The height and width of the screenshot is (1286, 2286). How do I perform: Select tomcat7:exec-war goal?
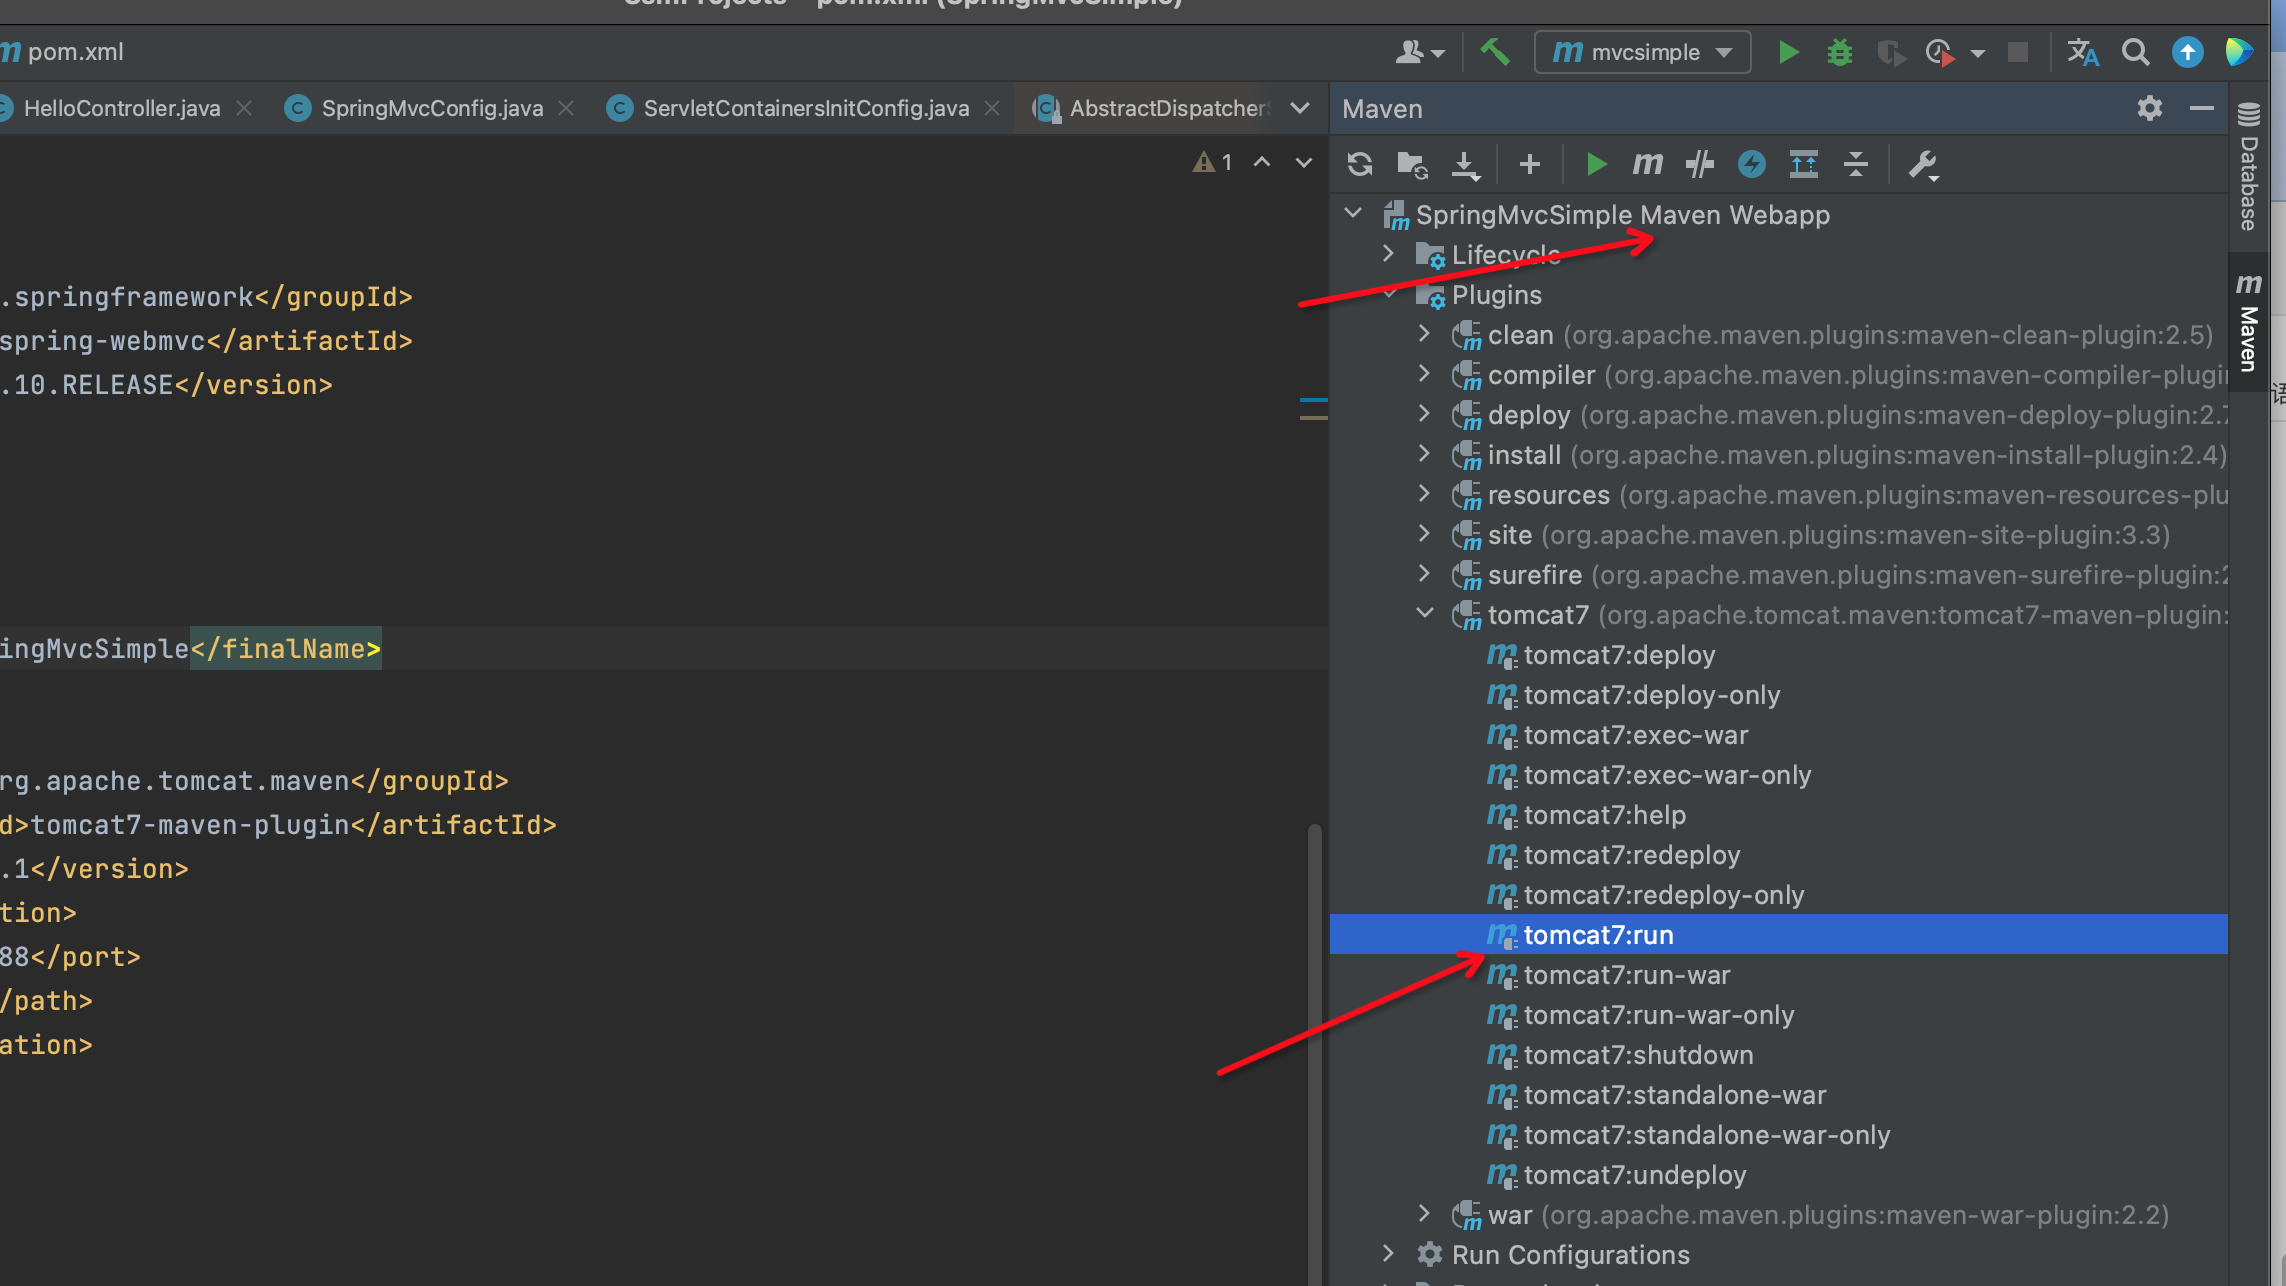1778,735
